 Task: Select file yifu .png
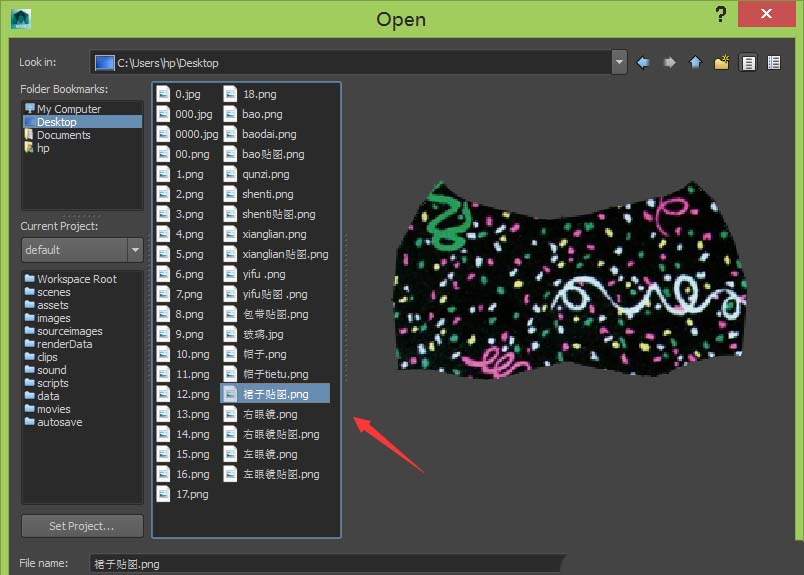[x=255, y=274]
